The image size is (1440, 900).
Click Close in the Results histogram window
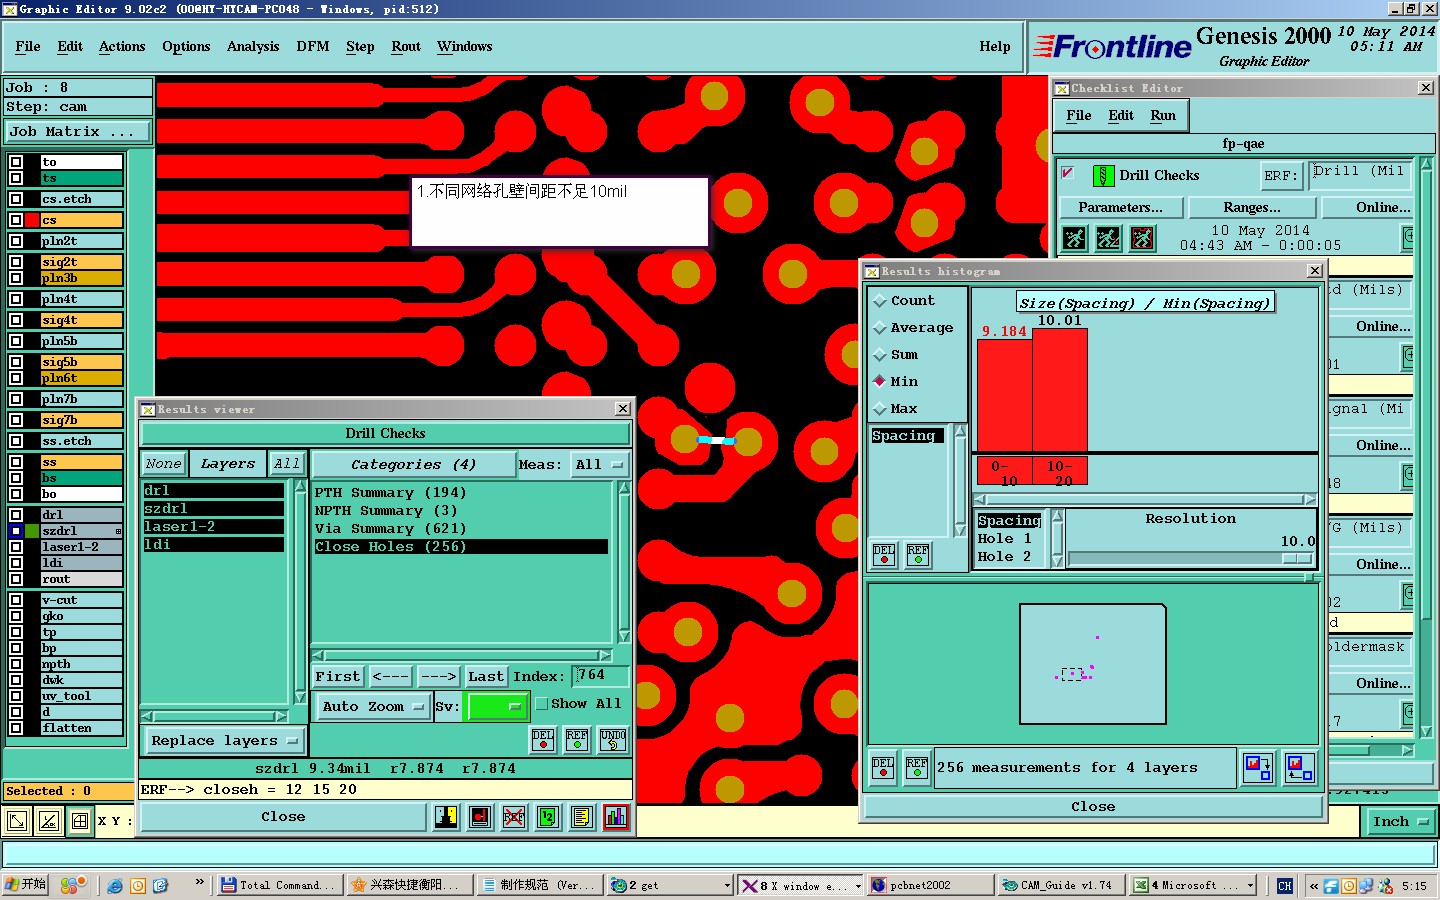pyautogui.click(x=1093, y=807)
